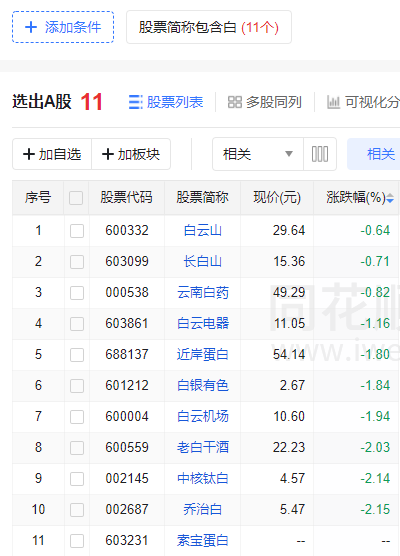Click the change value -2.15
Screen dimensions: 400x556
(375, 510)
